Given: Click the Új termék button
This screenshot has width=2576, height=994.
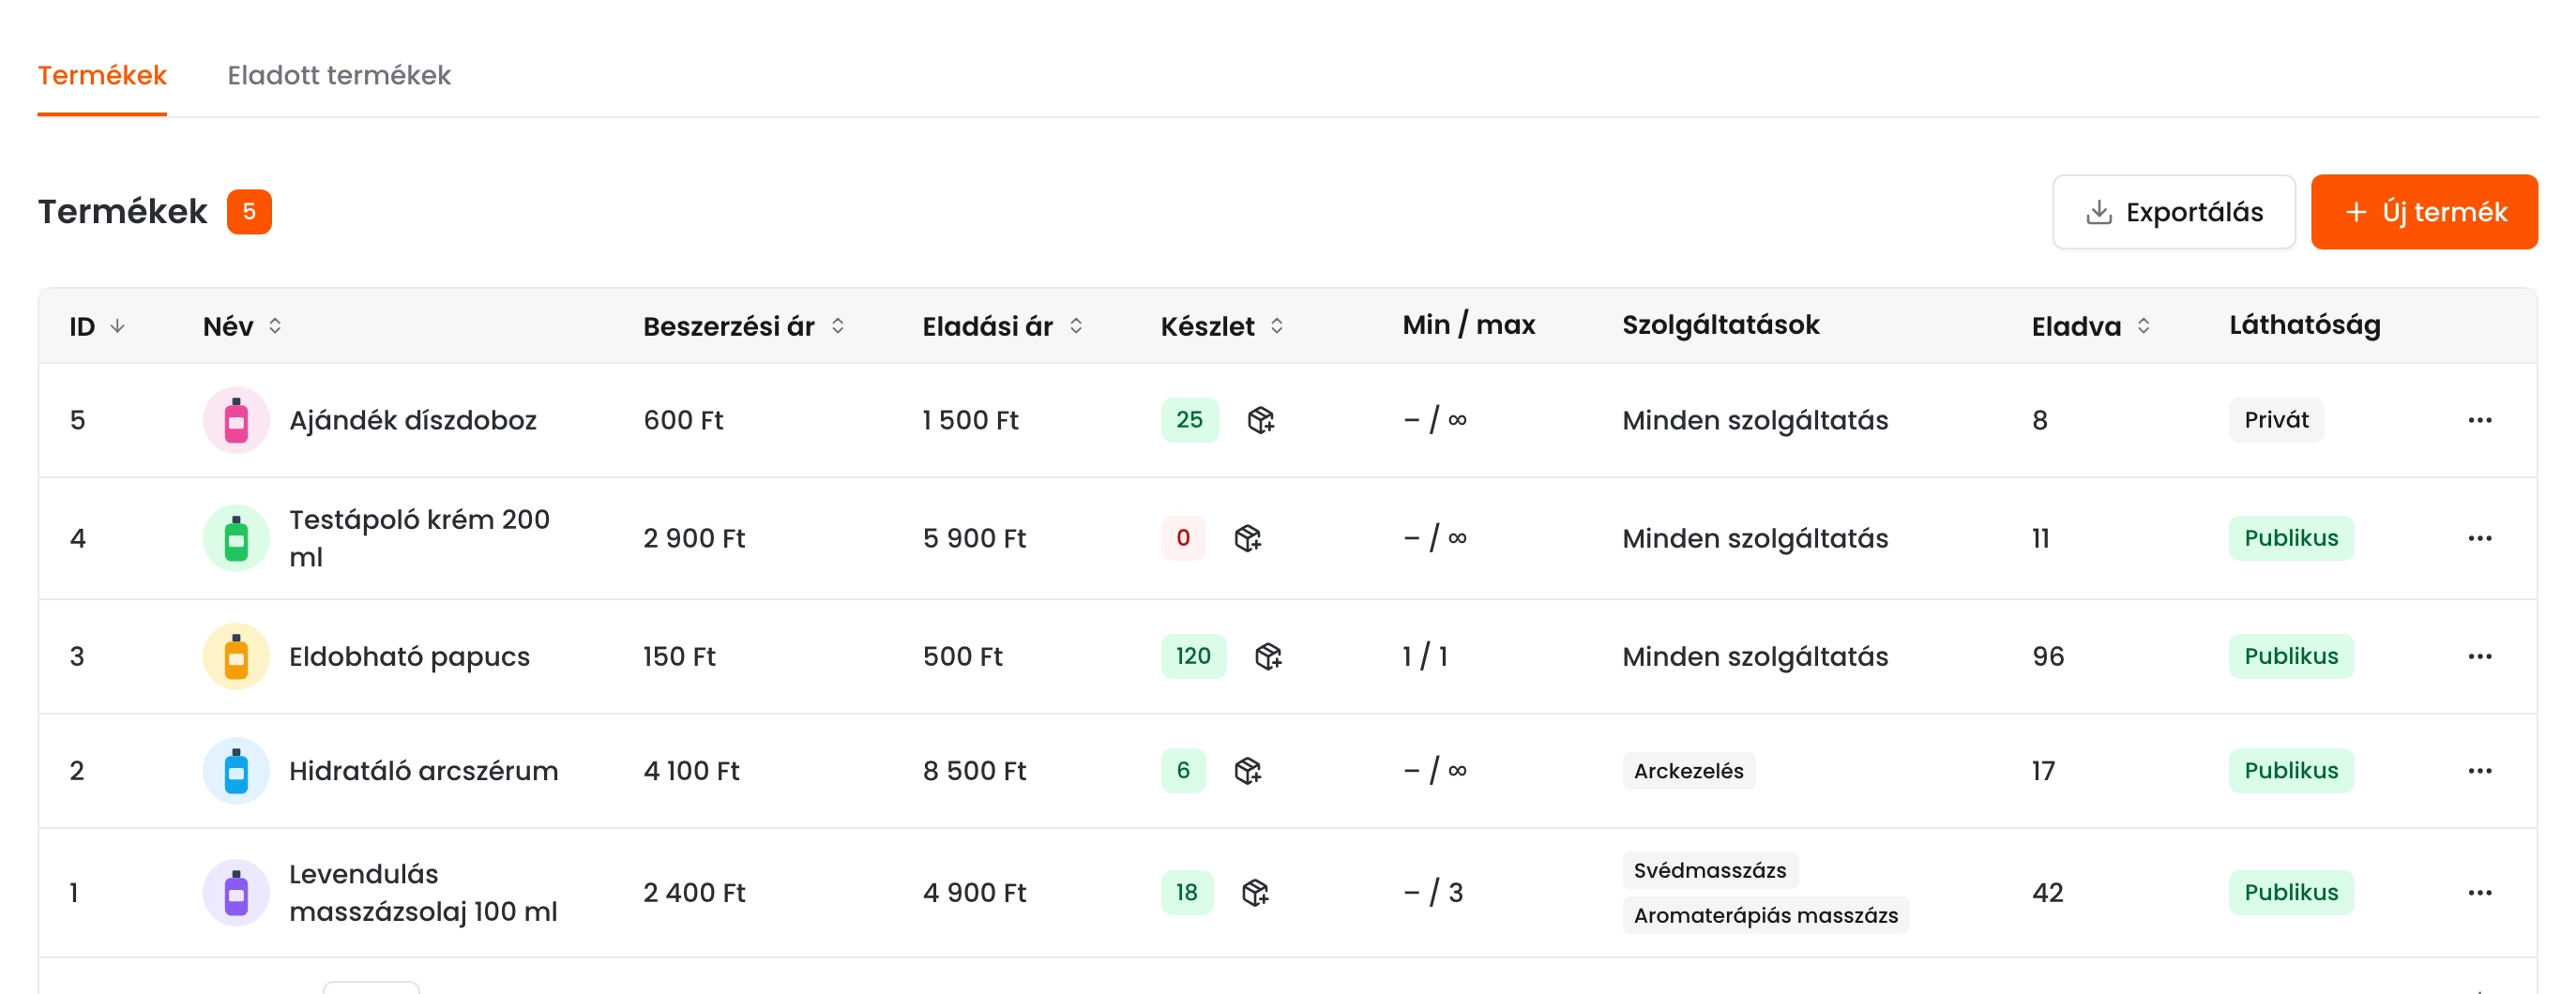Looking at the screenshot, I should (x=2424, y=212).
